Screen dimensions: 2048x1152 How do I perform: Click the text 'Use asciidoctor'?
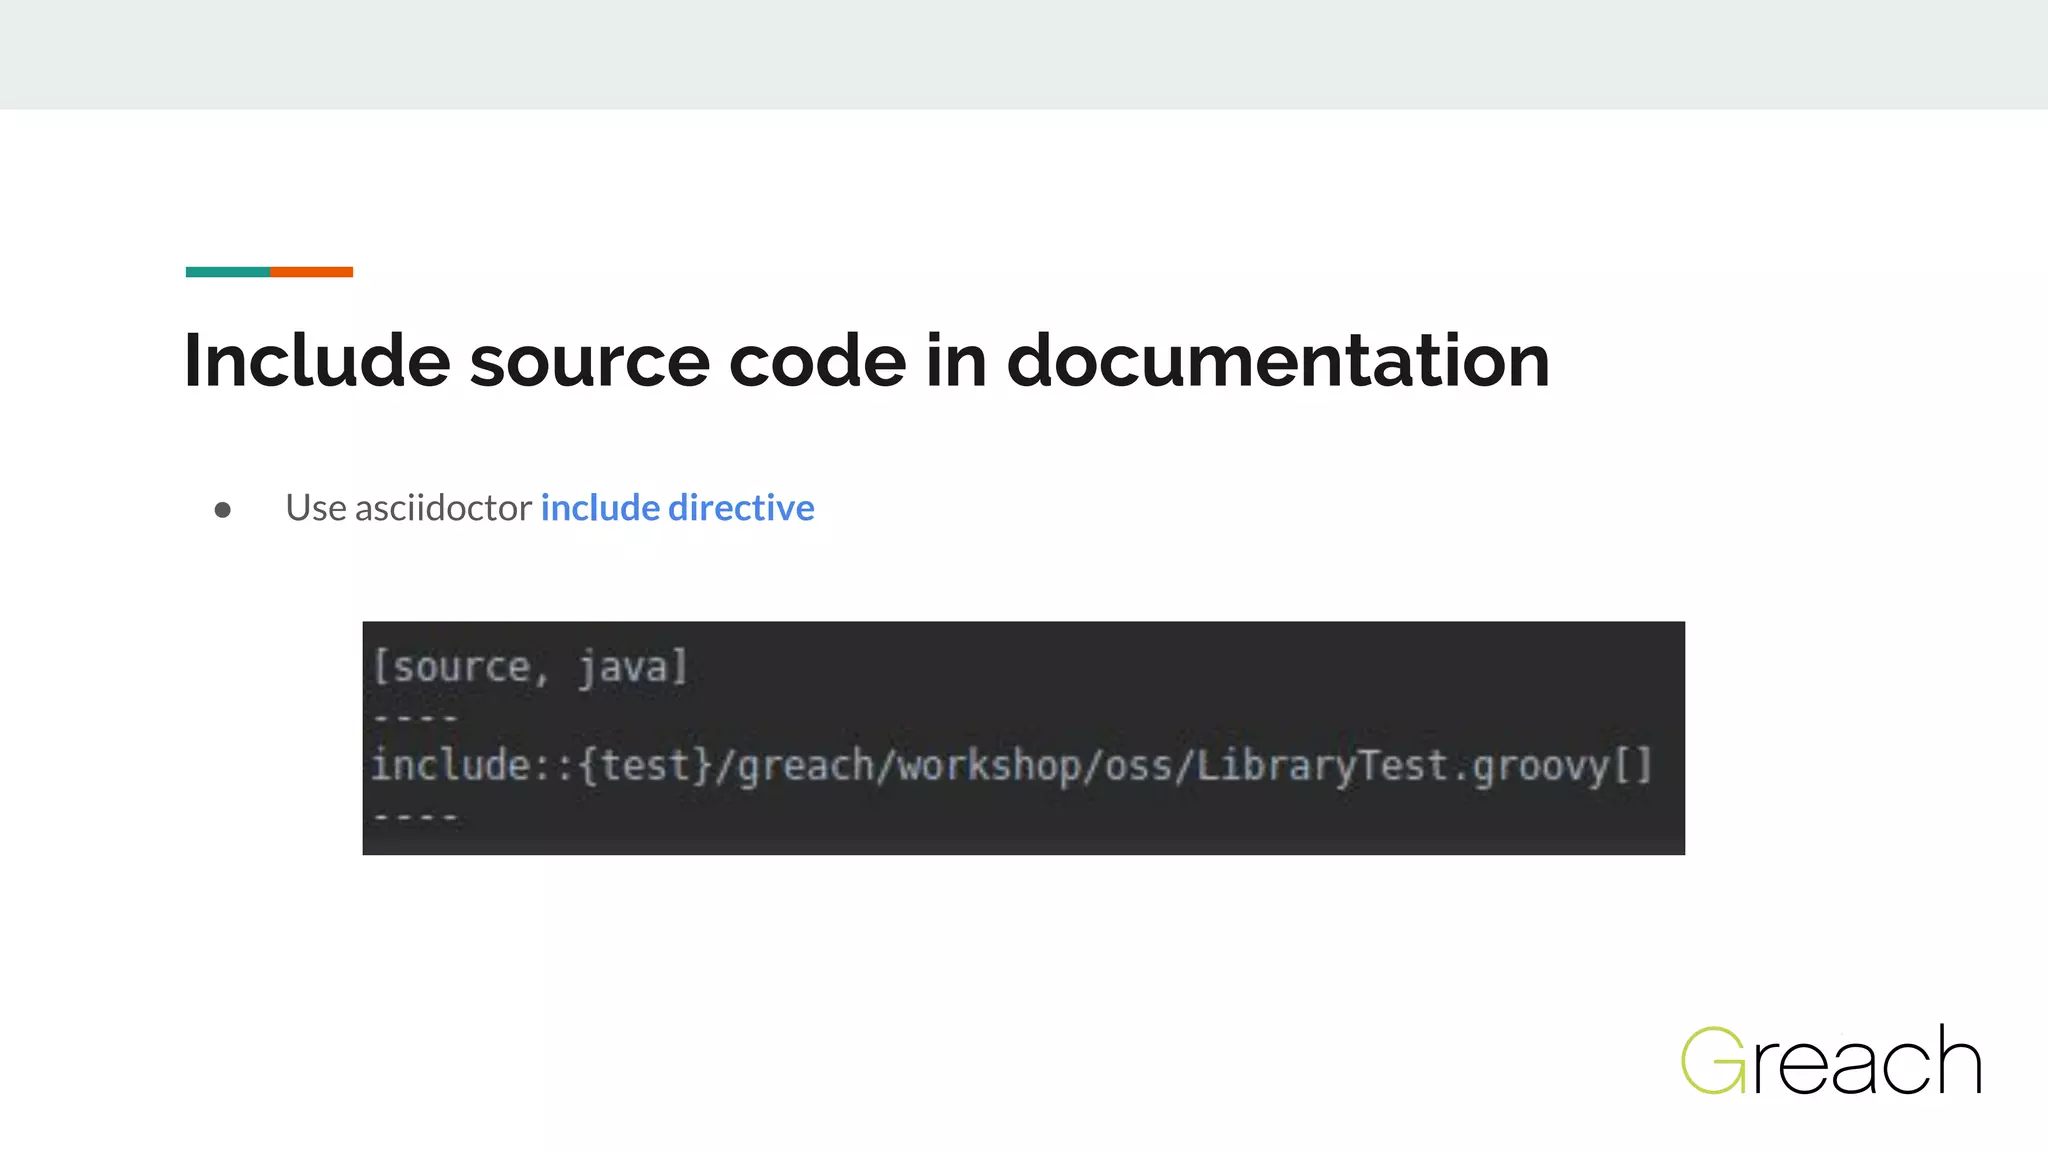[408, 508]
